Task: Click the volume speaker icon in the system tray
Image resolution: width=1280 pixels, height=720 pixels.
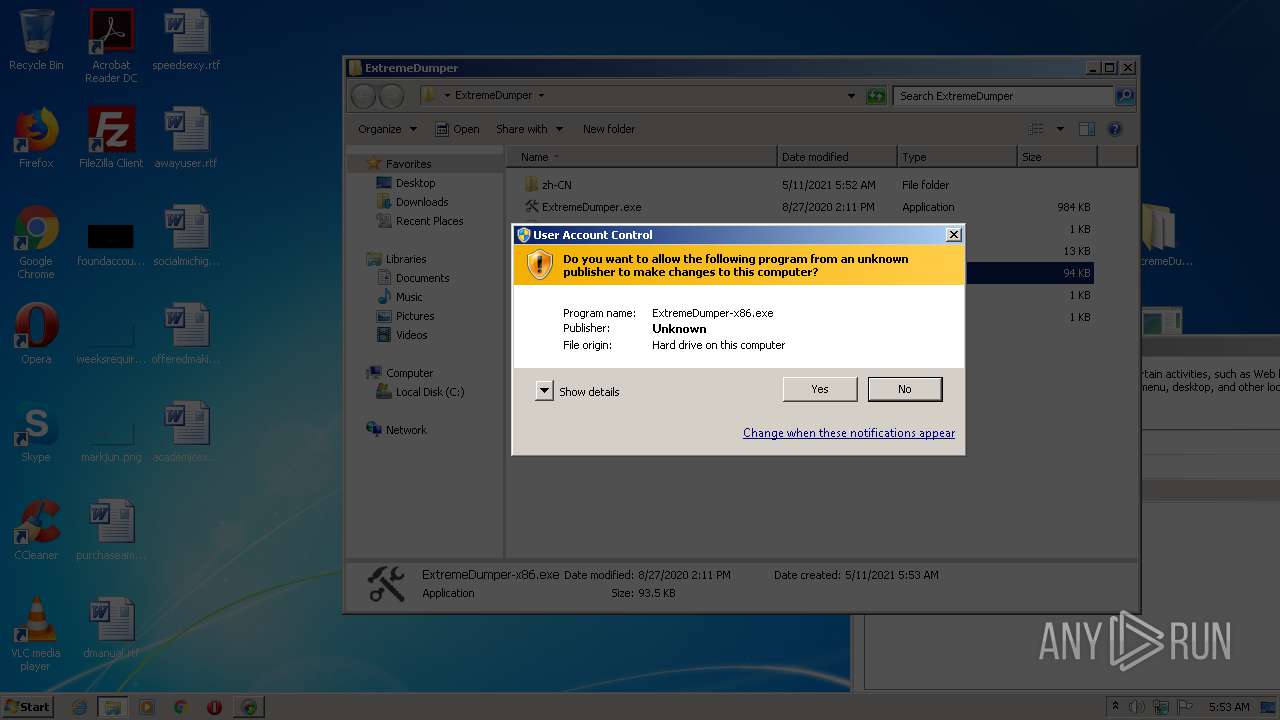Action: 1137,707
